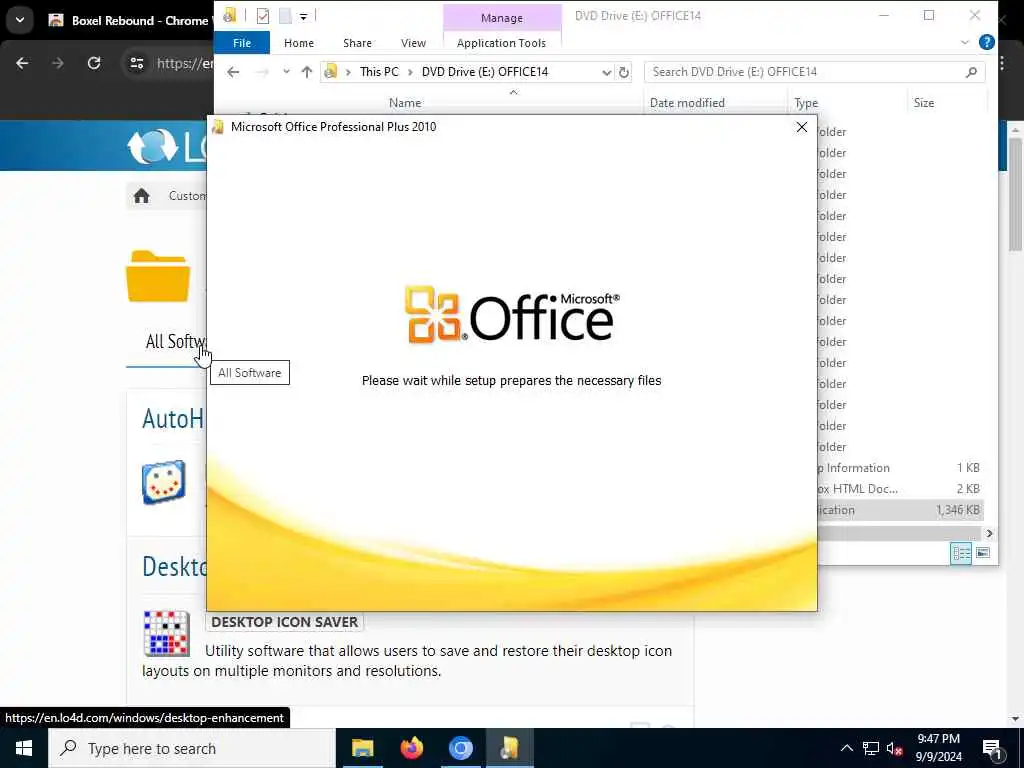This screenshot has width=1024, height=768.
Task: Open the Deskto heading link on LO4D
Action: coord(174,566)
